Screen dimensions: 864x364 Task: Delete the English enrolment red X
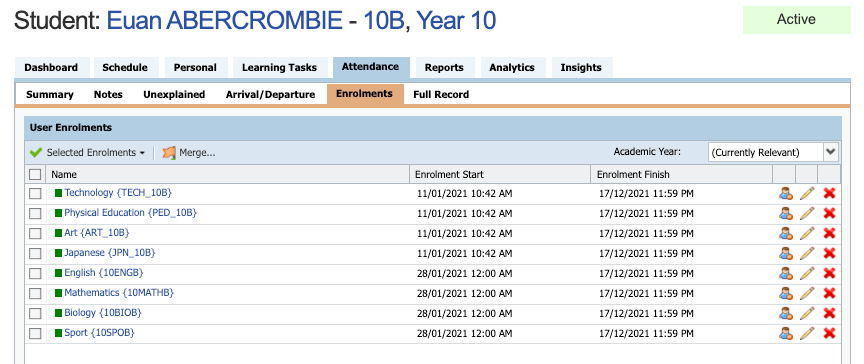[829, 273]
